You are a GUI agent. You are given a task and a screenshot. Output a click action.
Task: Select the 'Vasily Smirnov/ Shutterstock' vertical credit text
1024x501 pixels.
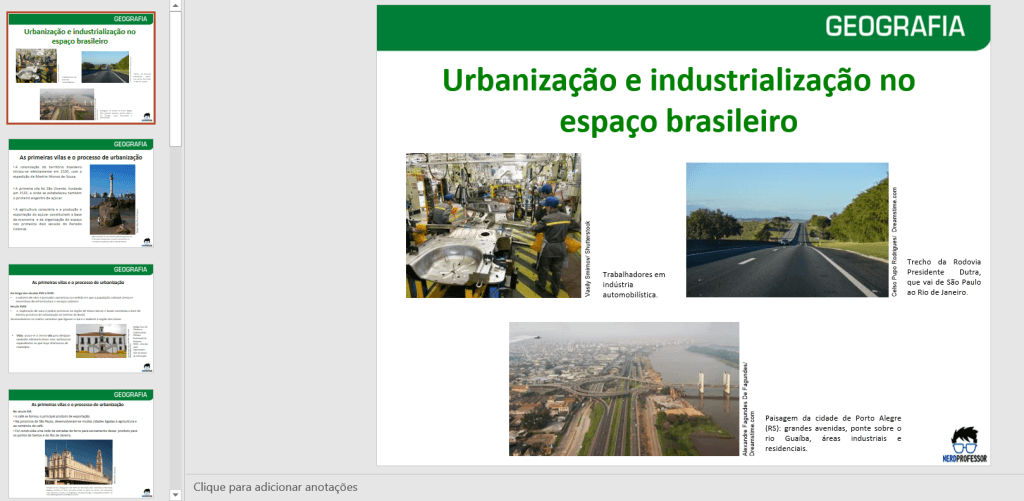(x=589, y=258)
